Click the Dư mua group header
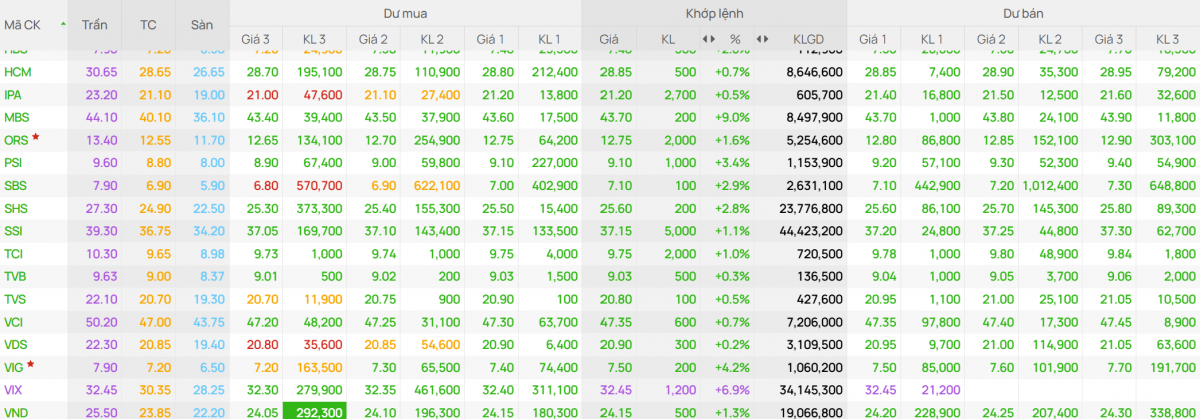1200x419 pixels. (x=405, y=14)
